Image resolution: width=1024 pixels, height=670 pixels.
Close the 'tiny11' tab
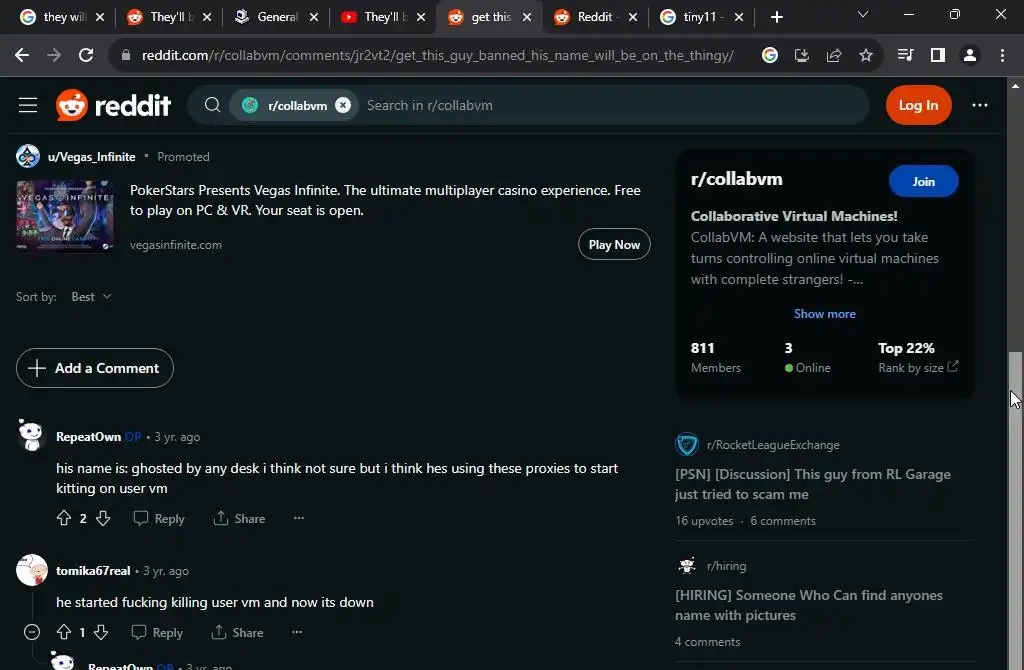click(739, 17)
